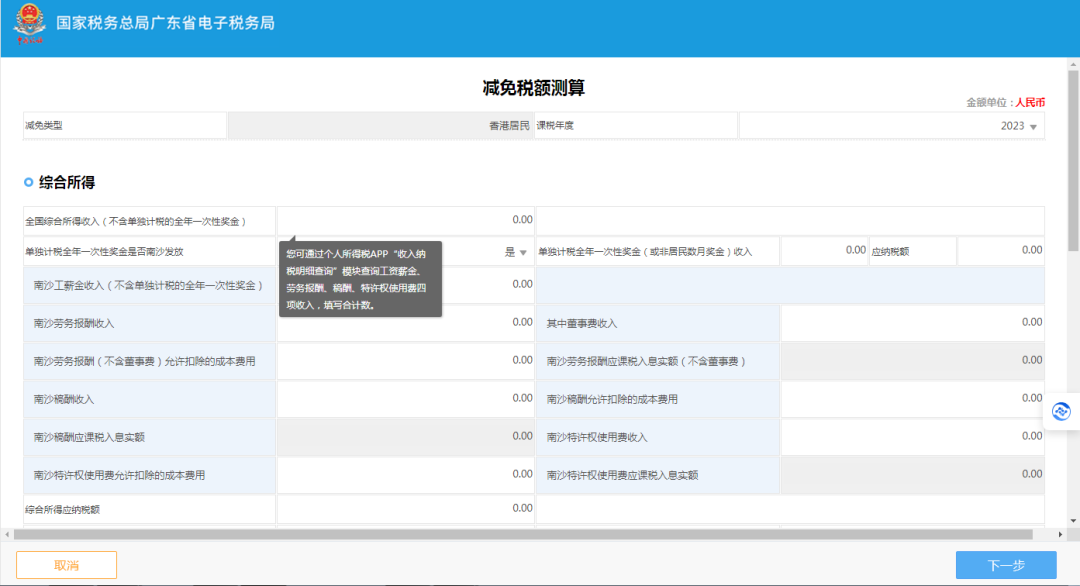Click the 其中董事费收入 input field

tap(913, 323)
